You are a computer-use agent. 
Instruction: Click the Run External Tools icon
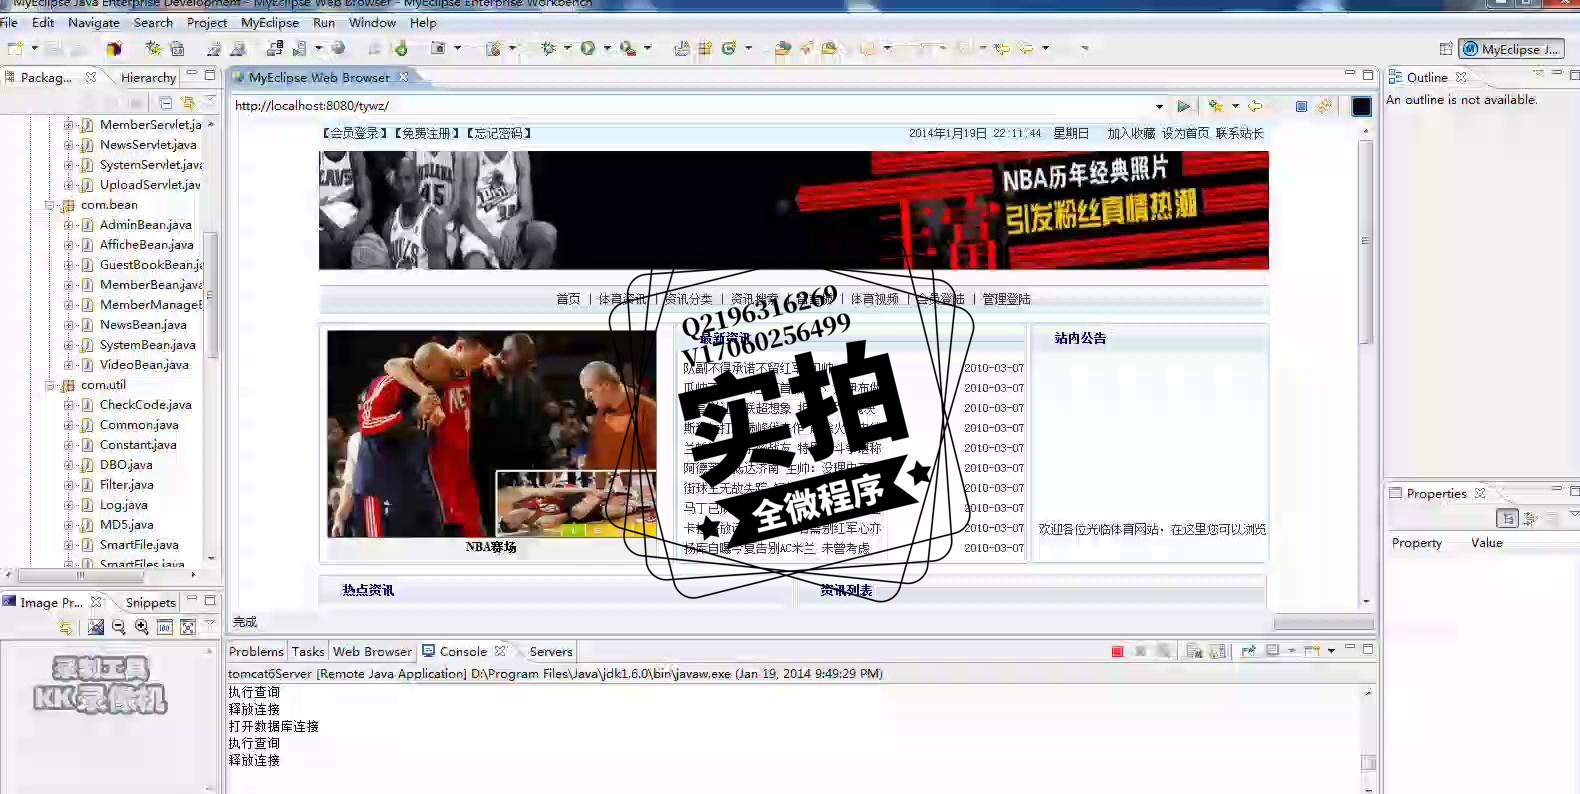tap(627, 48)
